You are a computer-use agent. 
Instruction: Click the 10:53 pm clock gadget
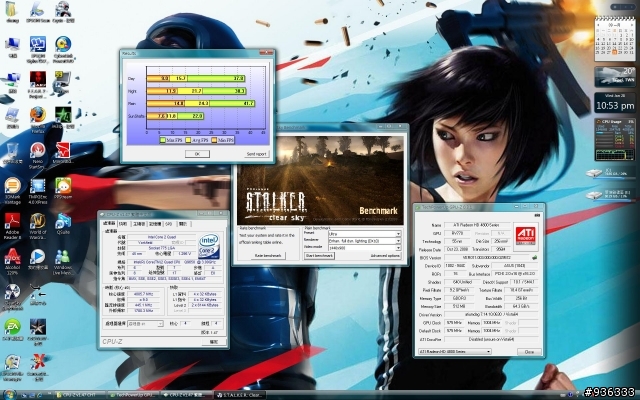615,103
